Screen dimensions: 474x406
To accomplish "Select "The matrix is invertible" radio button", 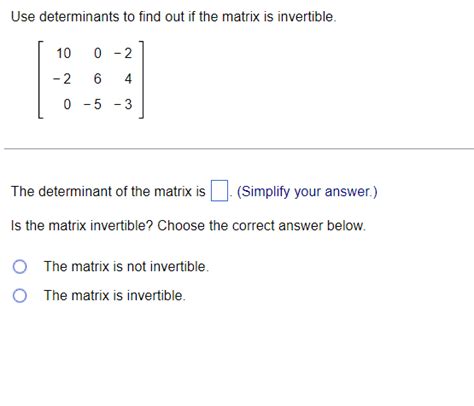I will pyautogui.click(x=20, y=295).
